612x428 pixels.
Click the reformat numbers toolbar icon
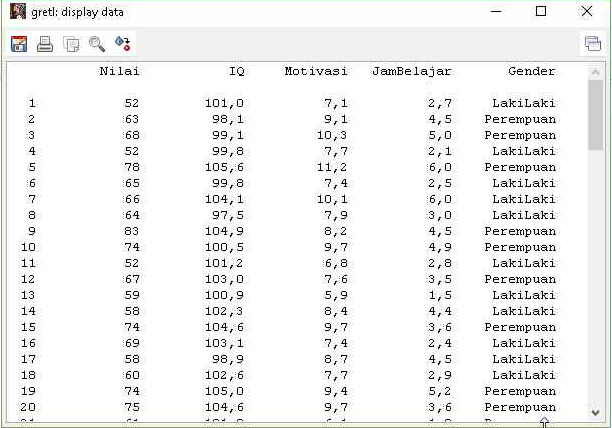pyautogui.click(x=123, y=44)
